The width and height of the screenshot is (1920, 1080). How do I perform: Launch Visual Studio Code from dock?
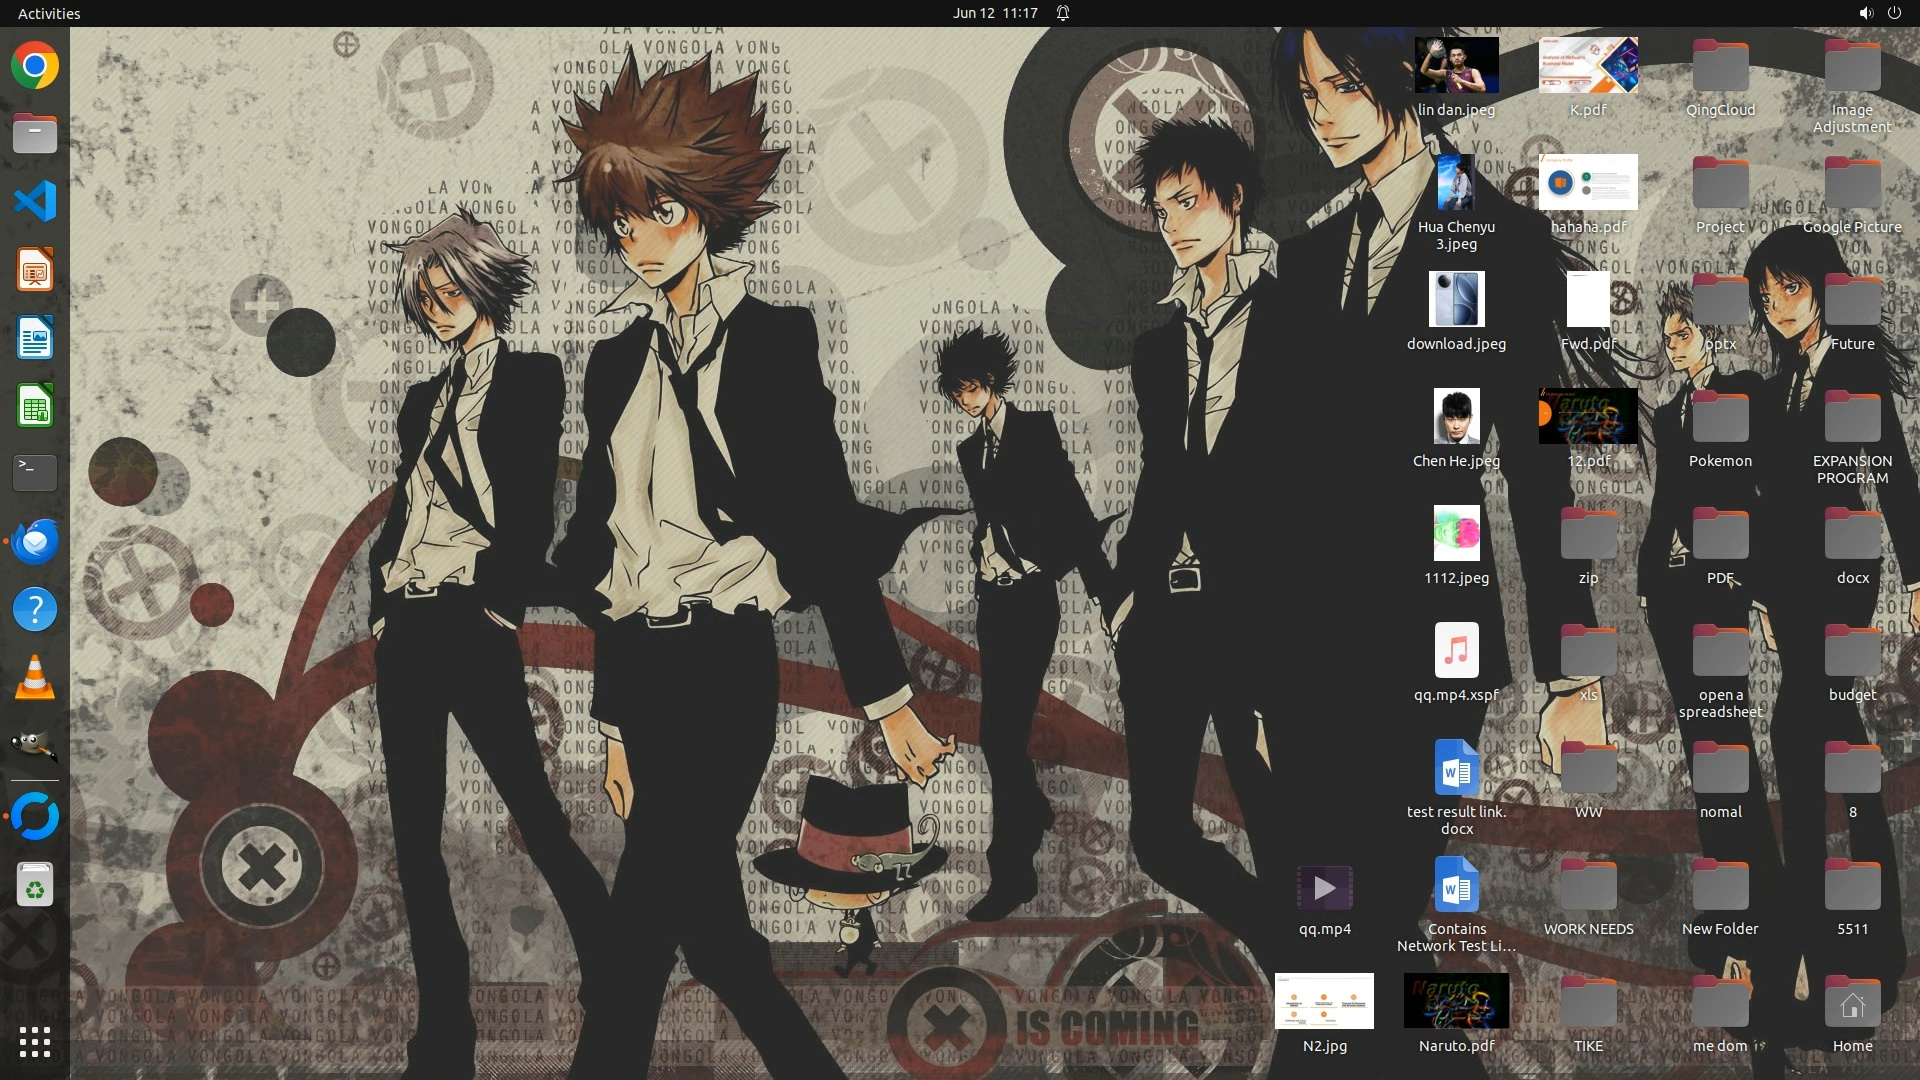[35, 201]
